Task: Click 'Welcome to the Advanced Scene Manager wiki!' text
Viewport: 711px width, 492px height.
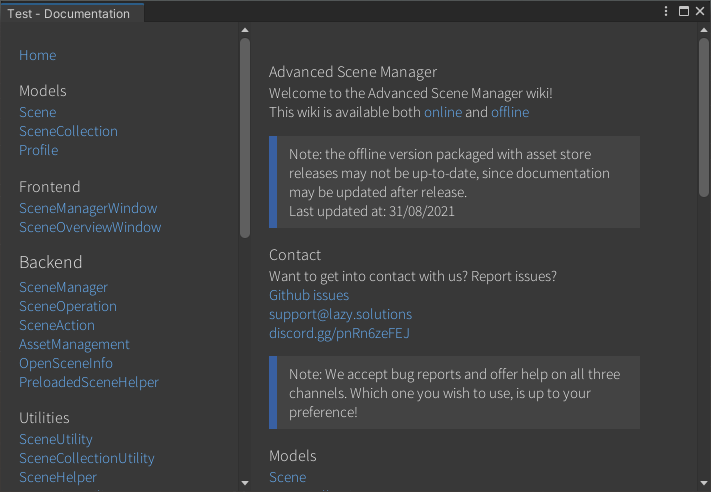Action: [x=411, y=93]
